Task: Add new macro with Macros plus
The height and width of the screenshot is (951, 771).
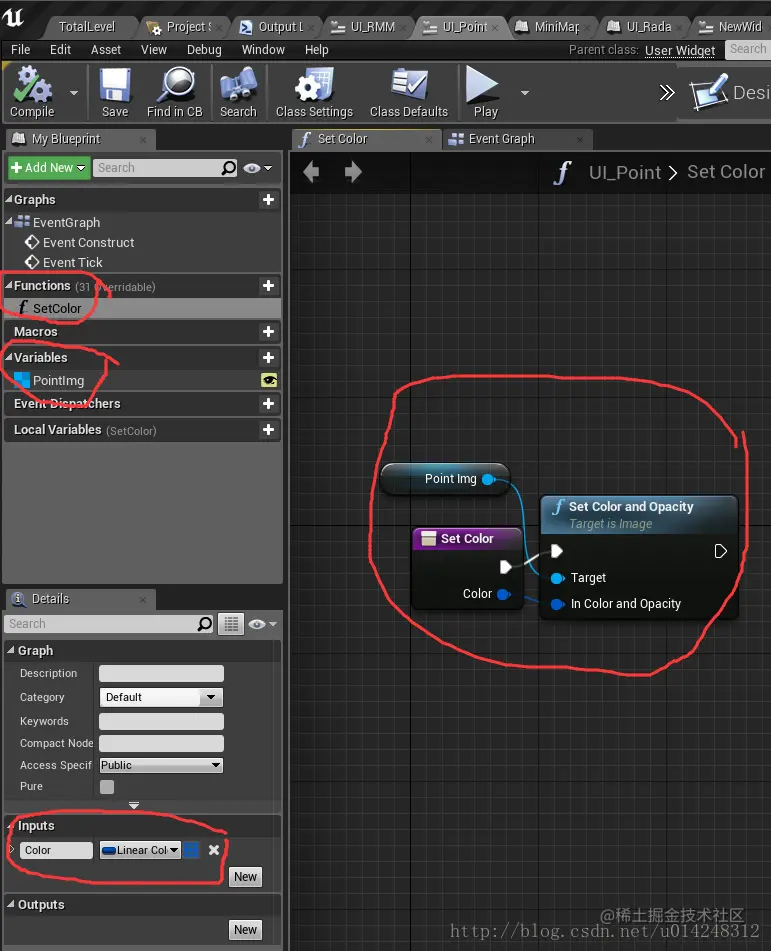Action: (x=268, y=332)
